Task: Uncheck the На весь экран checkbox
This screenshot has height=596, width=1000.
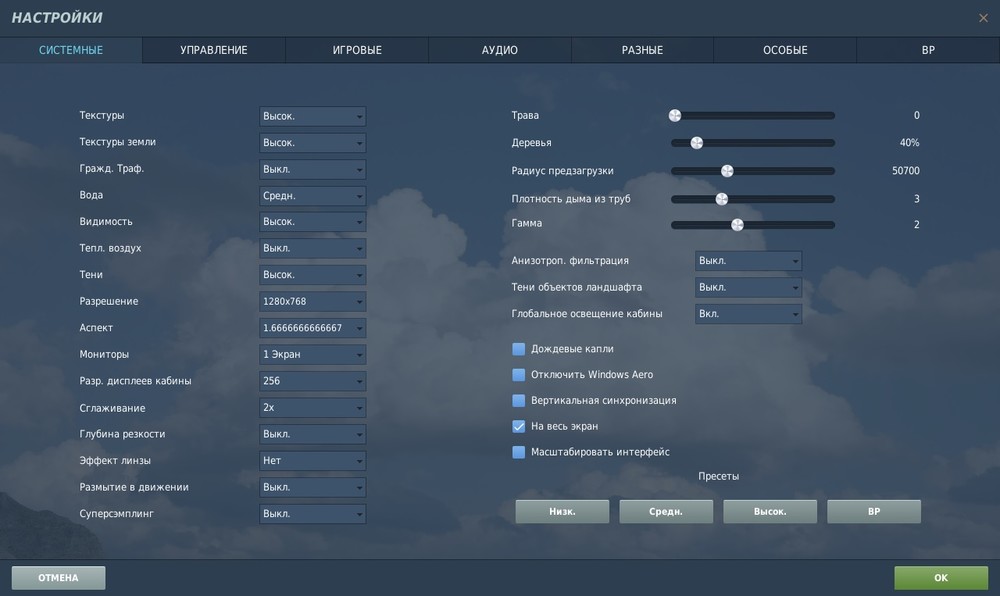Action: 518,426
